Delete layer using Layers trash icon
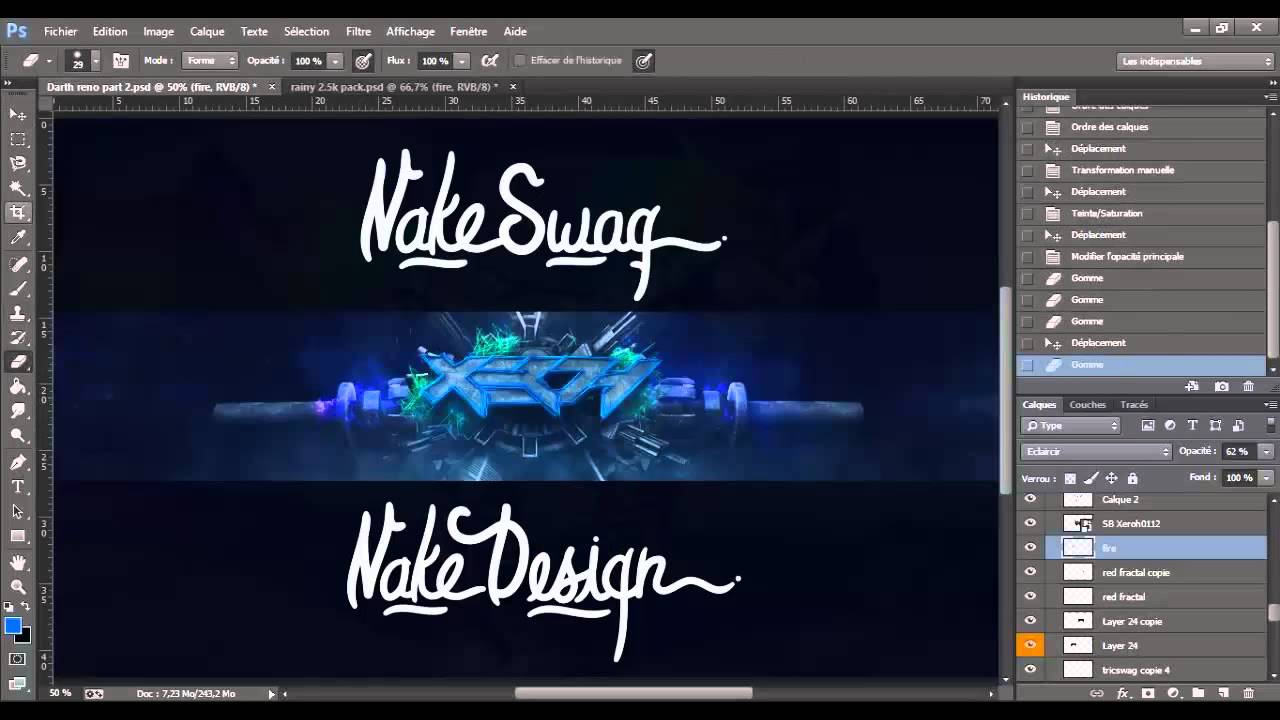The width and height of the screenshot is (1280, 720). click(x=1248, y=693)
